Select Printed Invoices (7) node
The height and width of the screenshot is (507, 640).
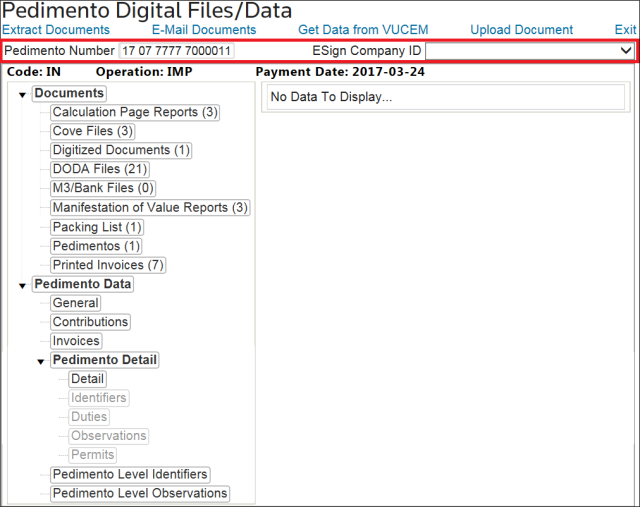108,265
